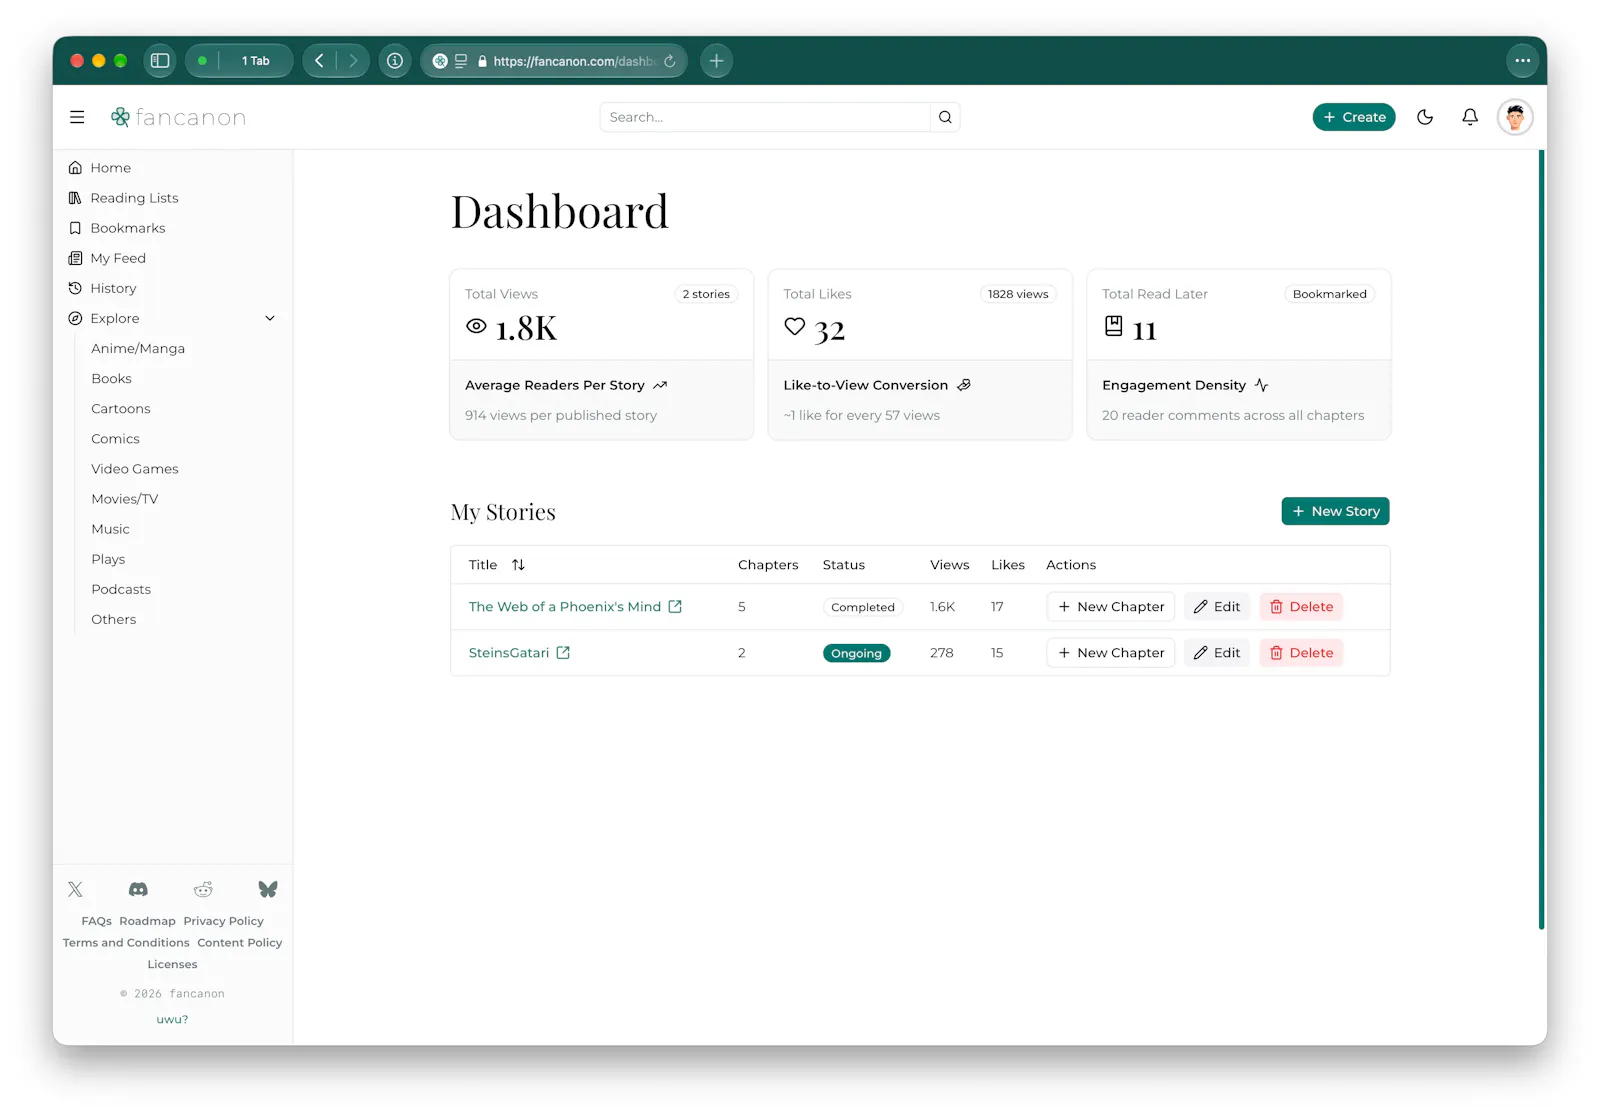Open The Web of a Phoenix's Mind external link icon
The height and width of the screenshot is (1115, 1600).
[675, 607]
